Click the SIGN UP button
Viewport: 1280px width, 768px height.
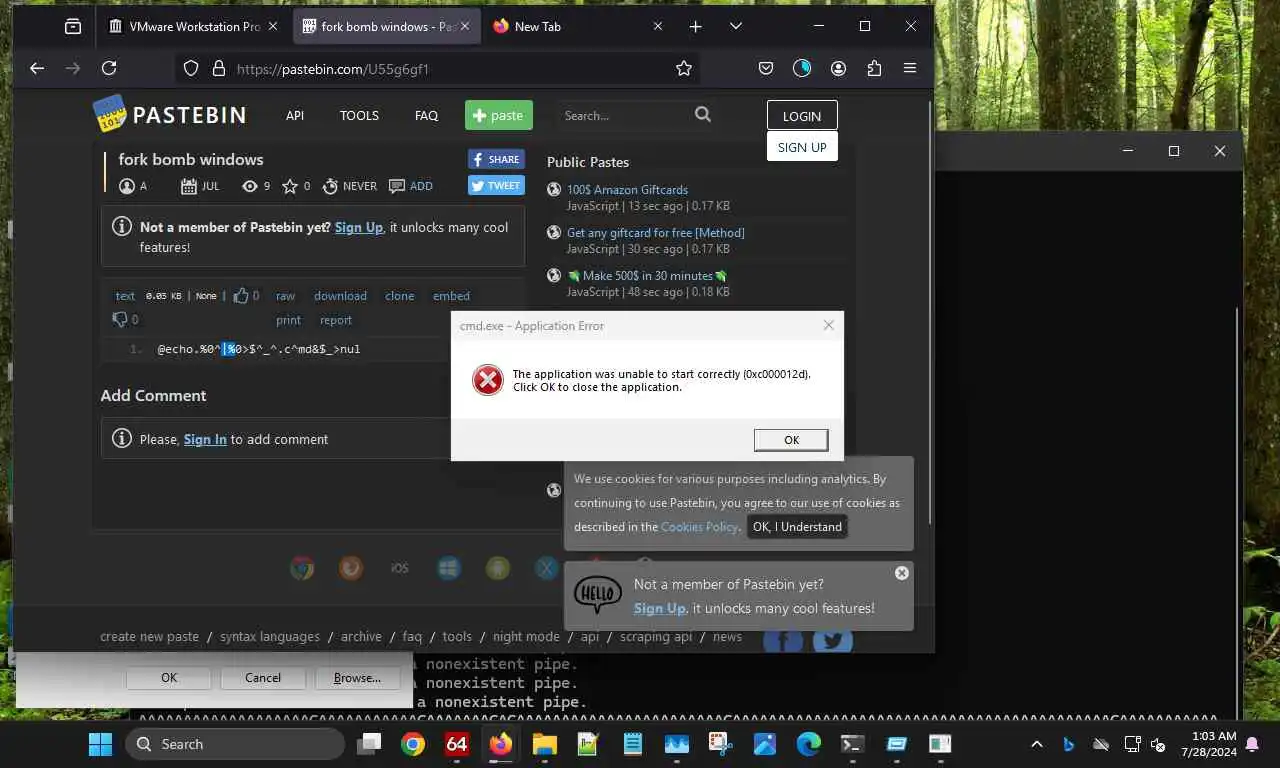[x=802, y=147]
